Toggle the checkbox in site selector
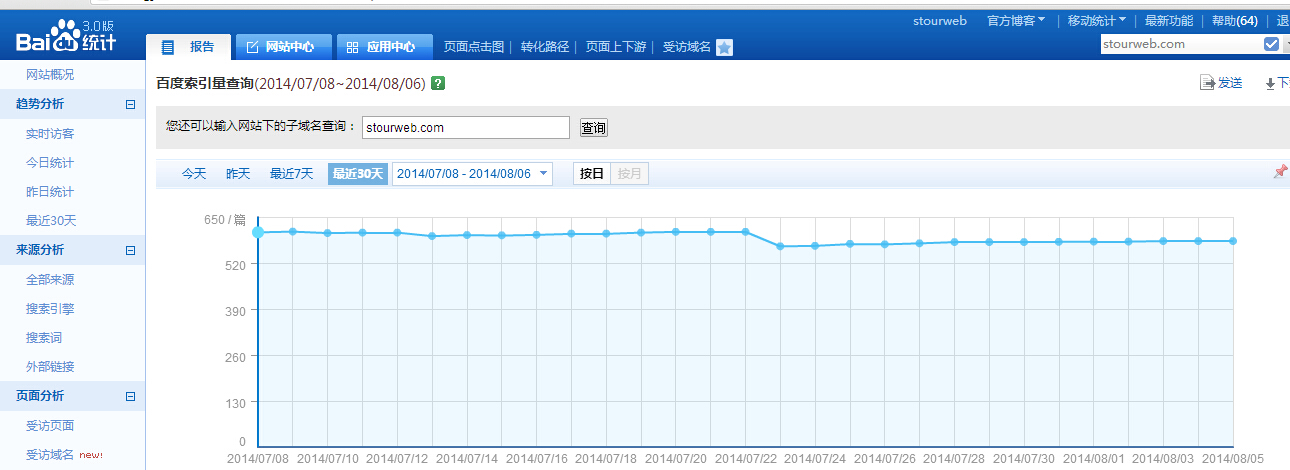Image resolution: width=1290 pixels, height=470 pixels. (1271, 44)
